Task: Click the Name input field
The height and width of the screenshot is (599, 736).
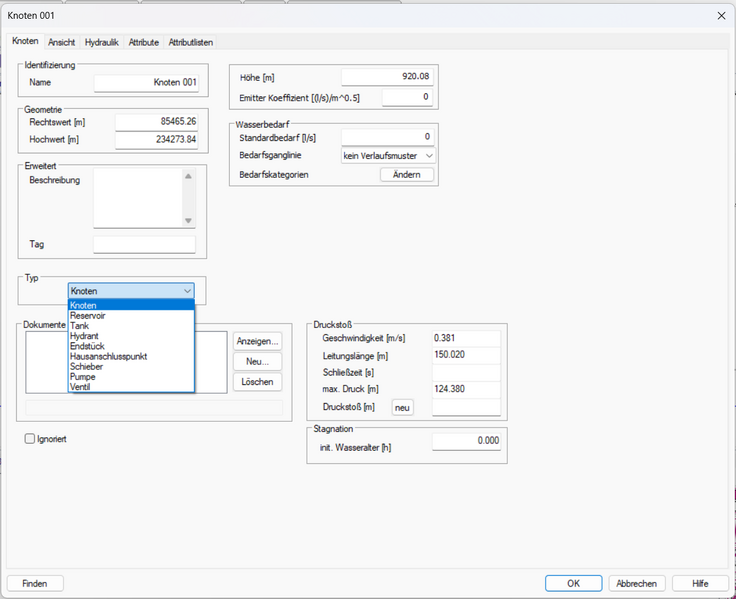Action: click(x=146, y=83)
